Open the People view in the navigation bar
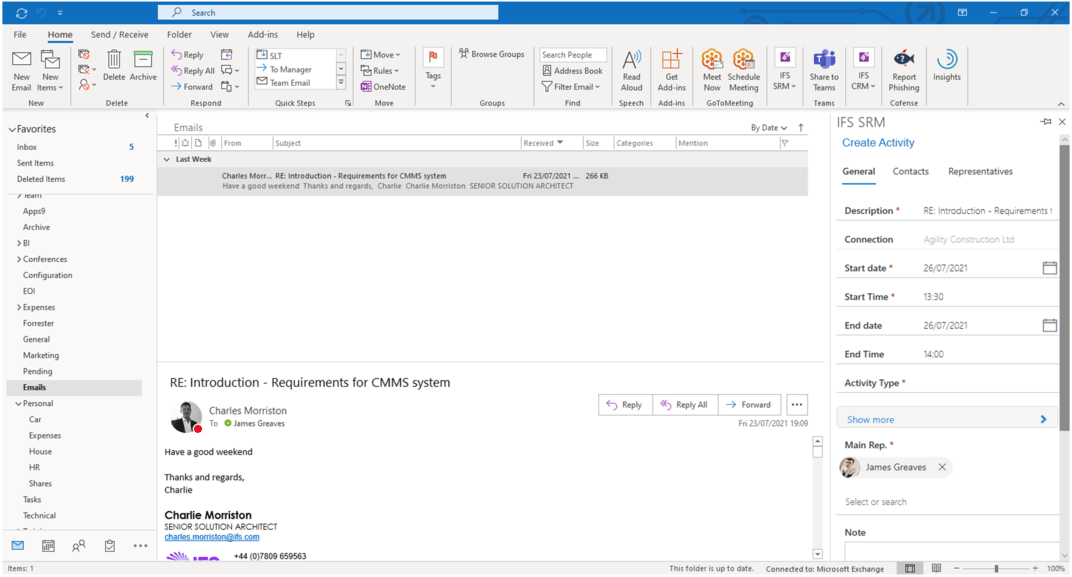The image size is (1072, 577). [78, 545]
